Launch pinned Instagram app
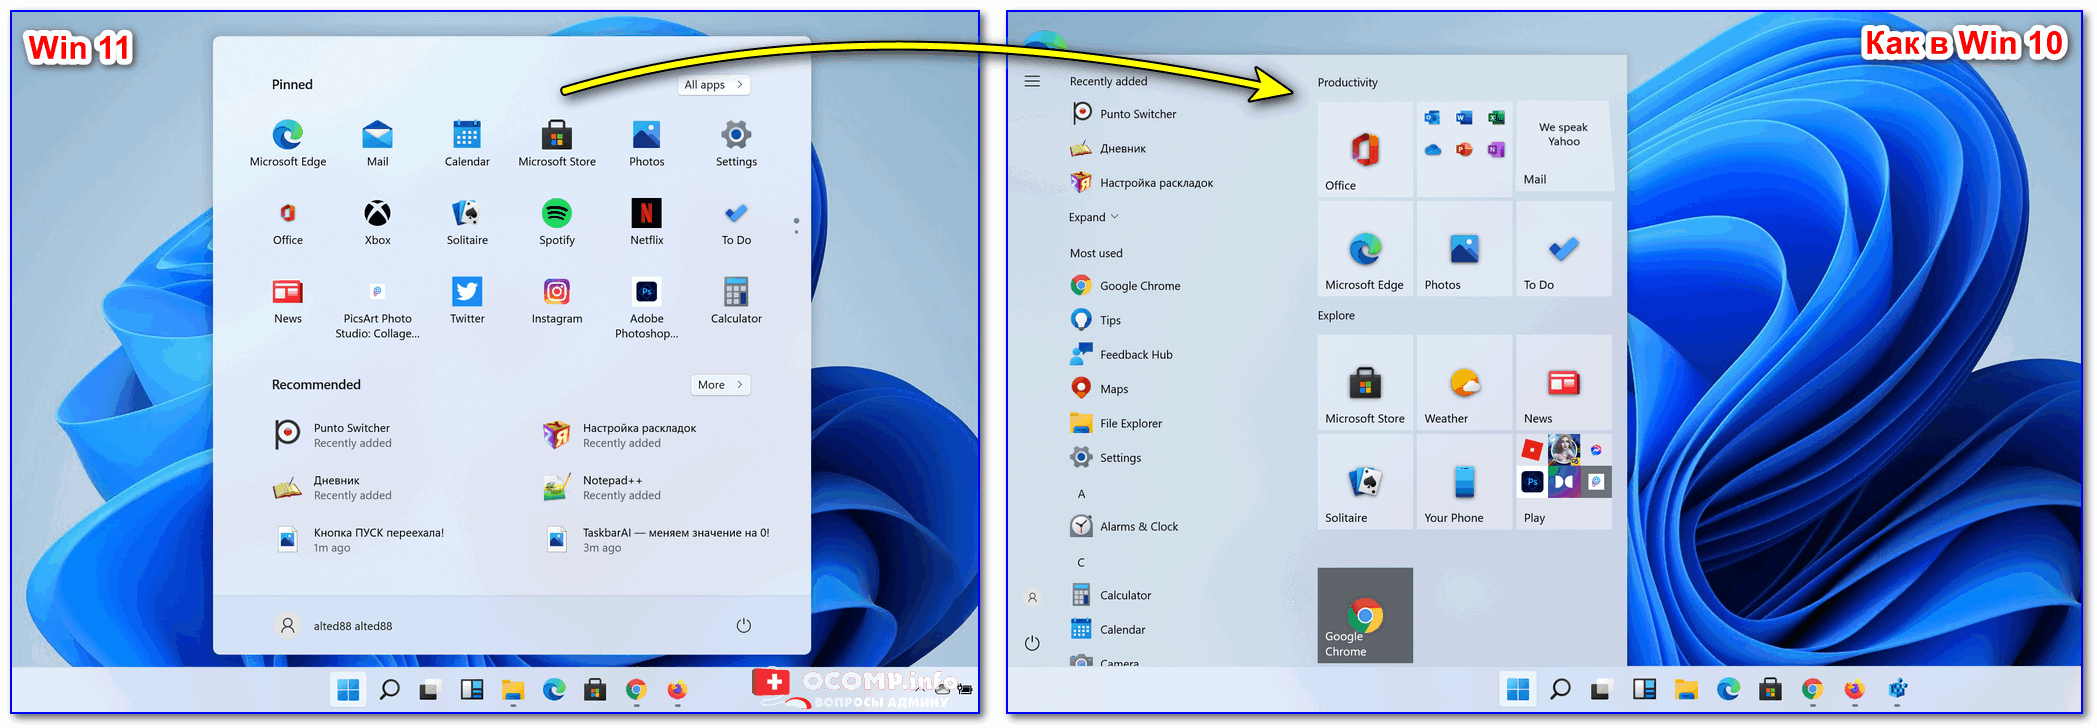The height and width of the screenshot is (728, 2097). pos(557,301)
